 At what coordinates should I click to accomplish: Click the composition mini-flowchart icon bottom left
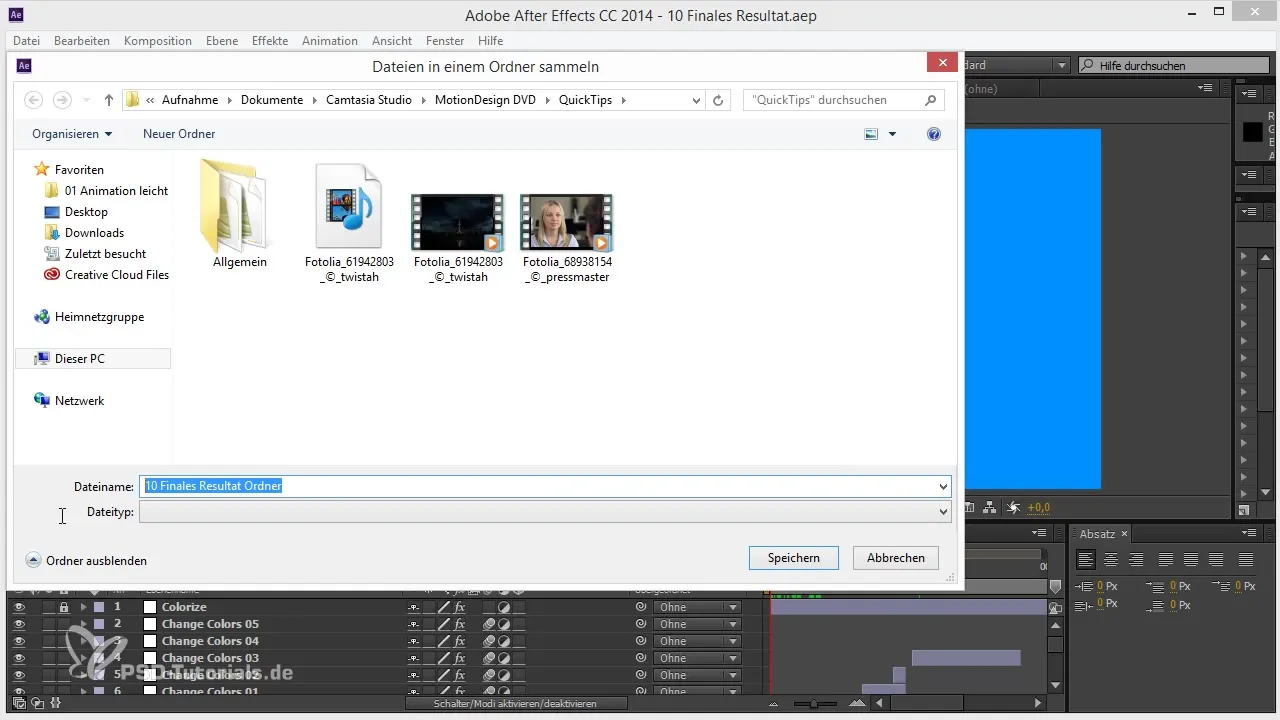tap(19, 704)
